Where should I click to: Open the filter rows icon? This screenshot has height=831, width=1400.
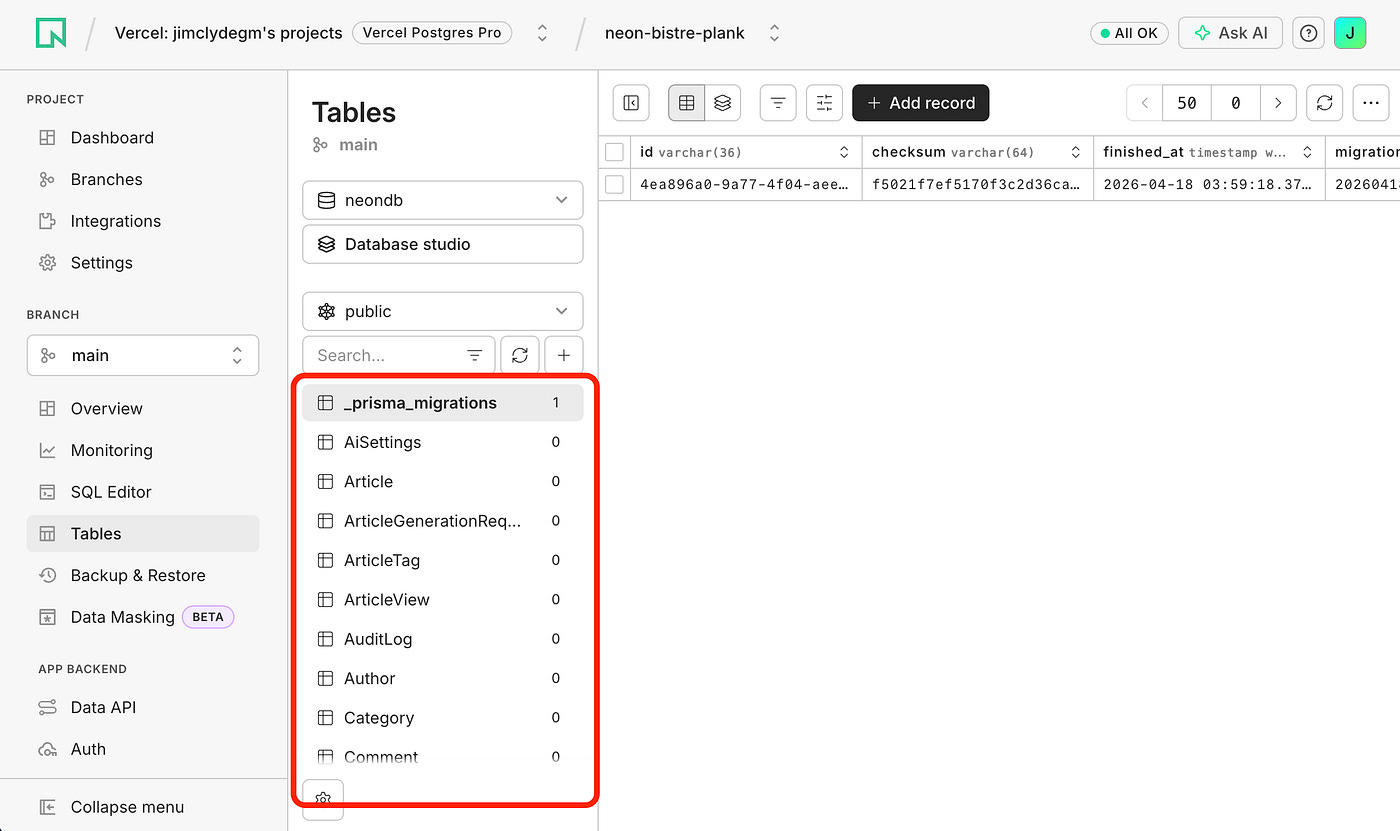[x=778, y=103]
